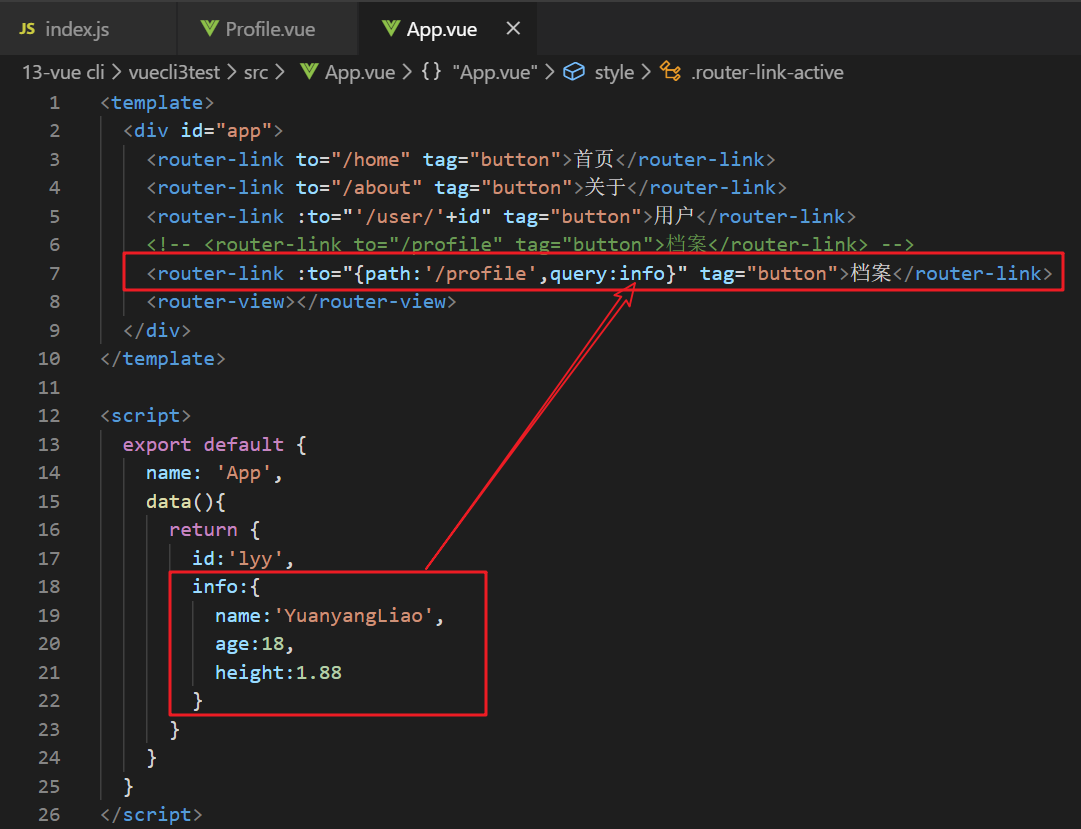The image size is (1081, 829).
Task: Click '/profile' path in line 7
Action: coord(481,274)
